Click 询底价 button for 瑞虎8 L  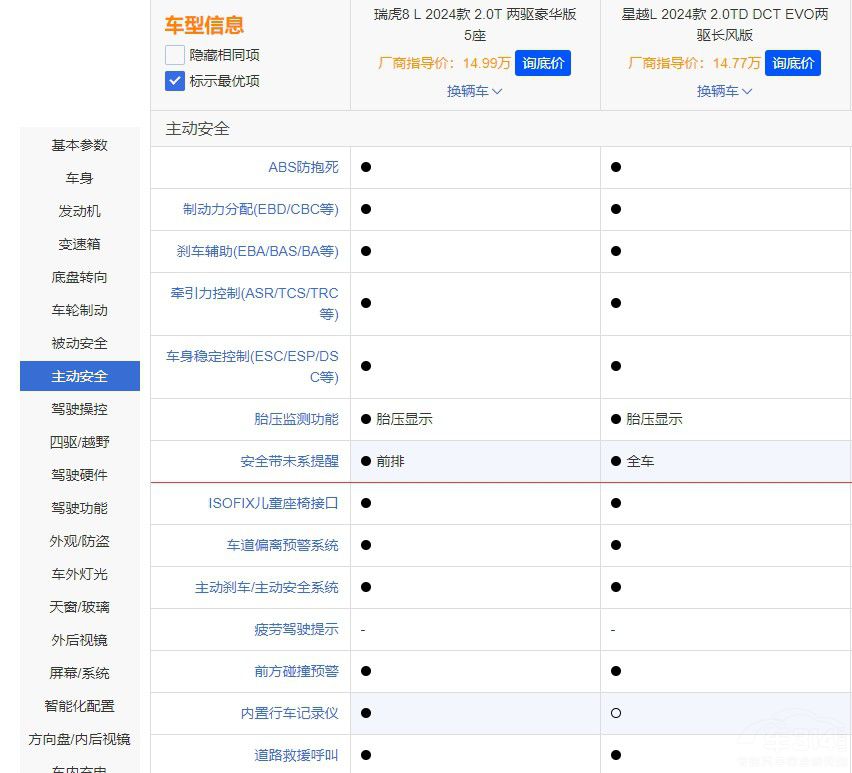tap(542, 63)
